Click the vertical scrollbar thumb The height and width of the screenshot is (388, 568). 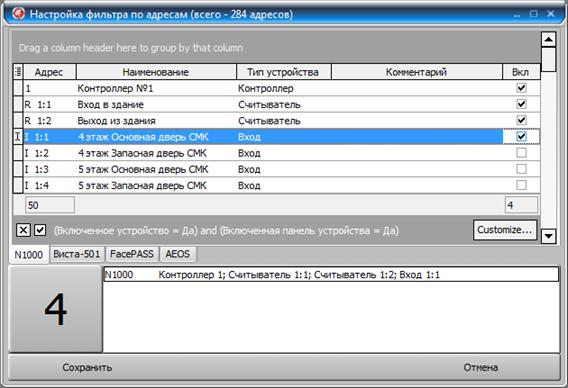tap(548, 59)
